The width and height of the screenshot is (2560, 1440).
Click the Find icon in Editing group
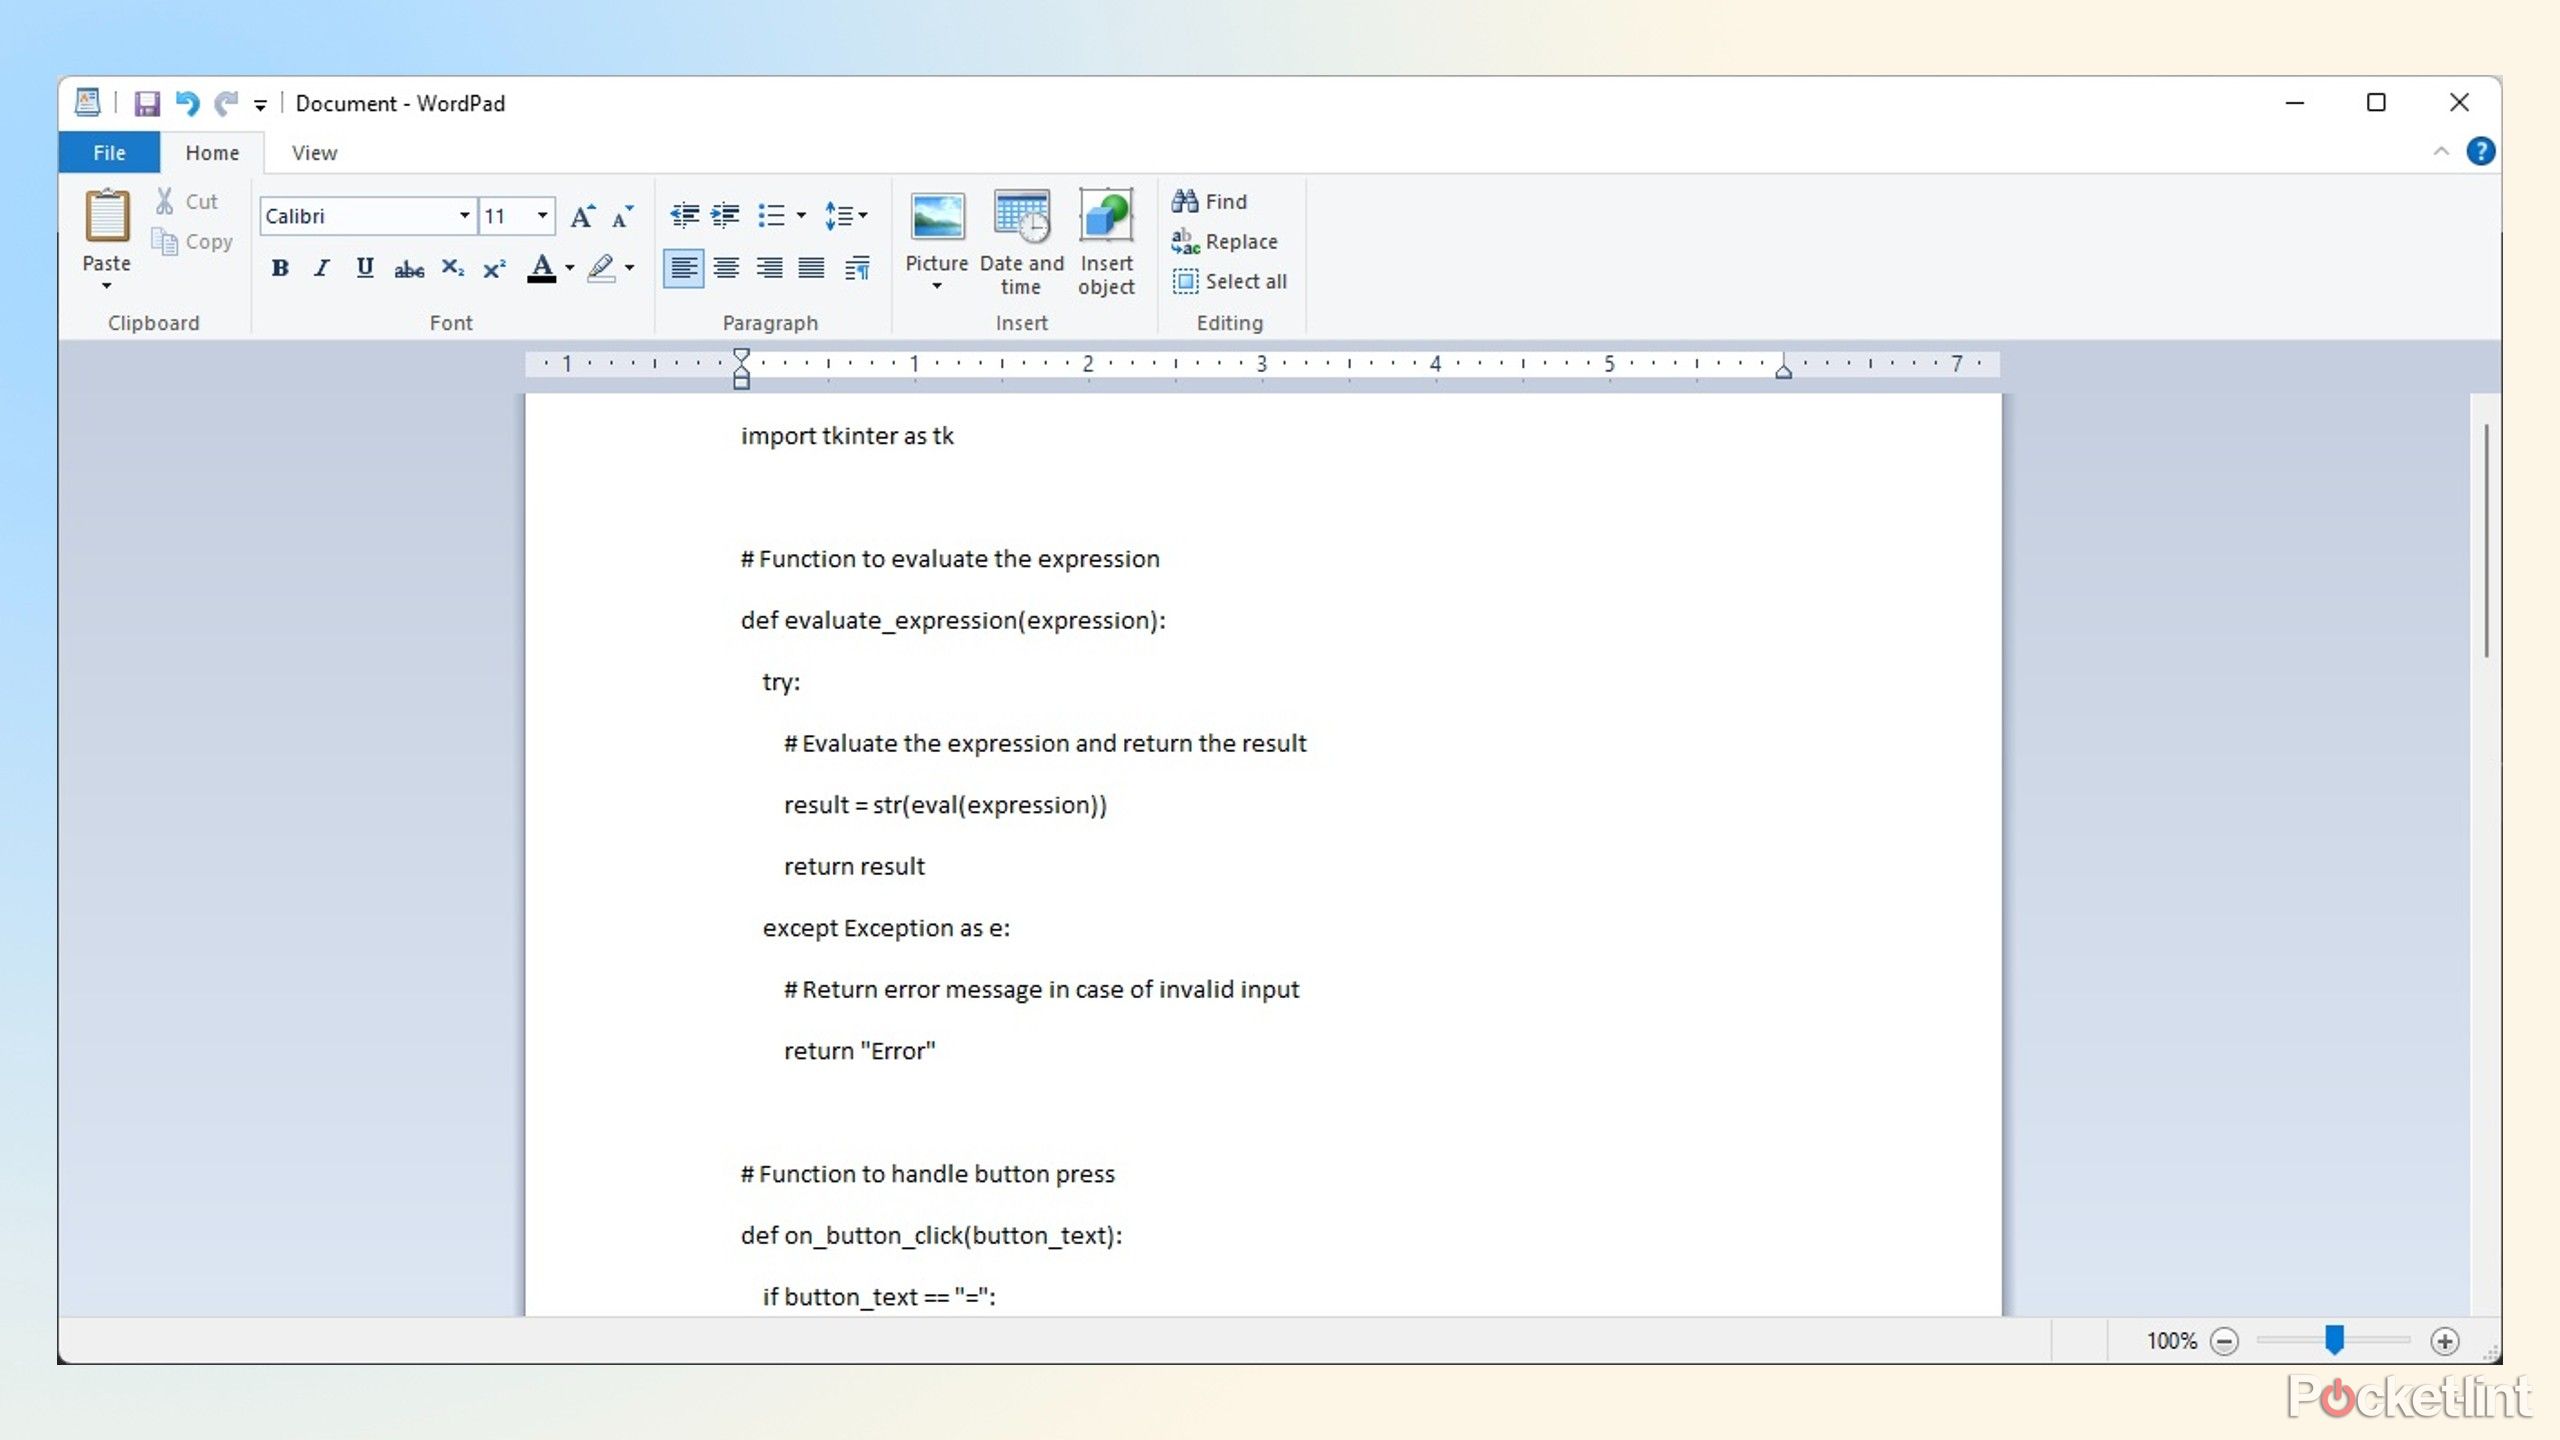[1211, 200]
